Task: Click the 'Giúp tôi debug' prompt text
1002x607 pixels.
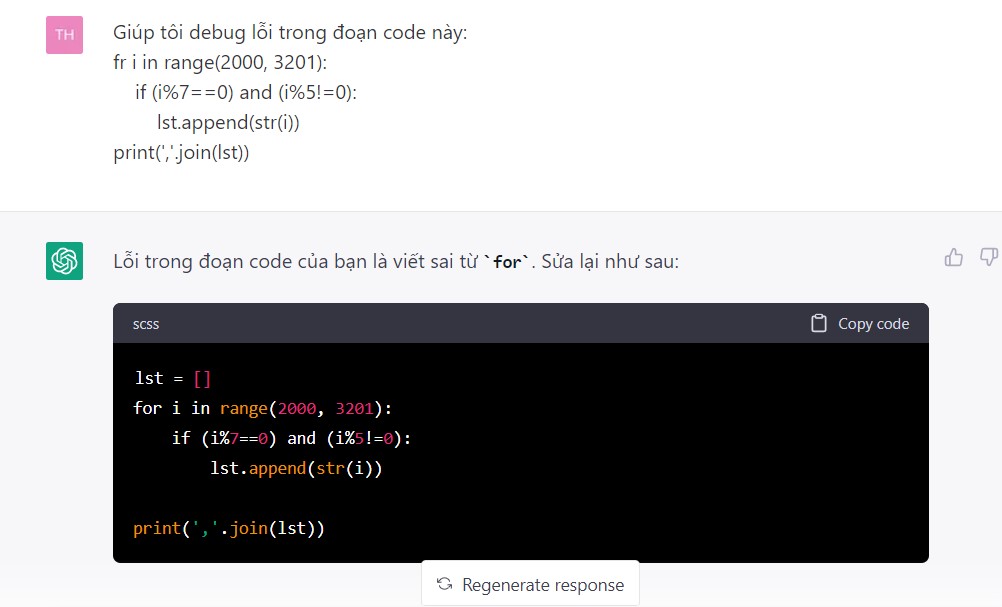Action: coord(290,33)
